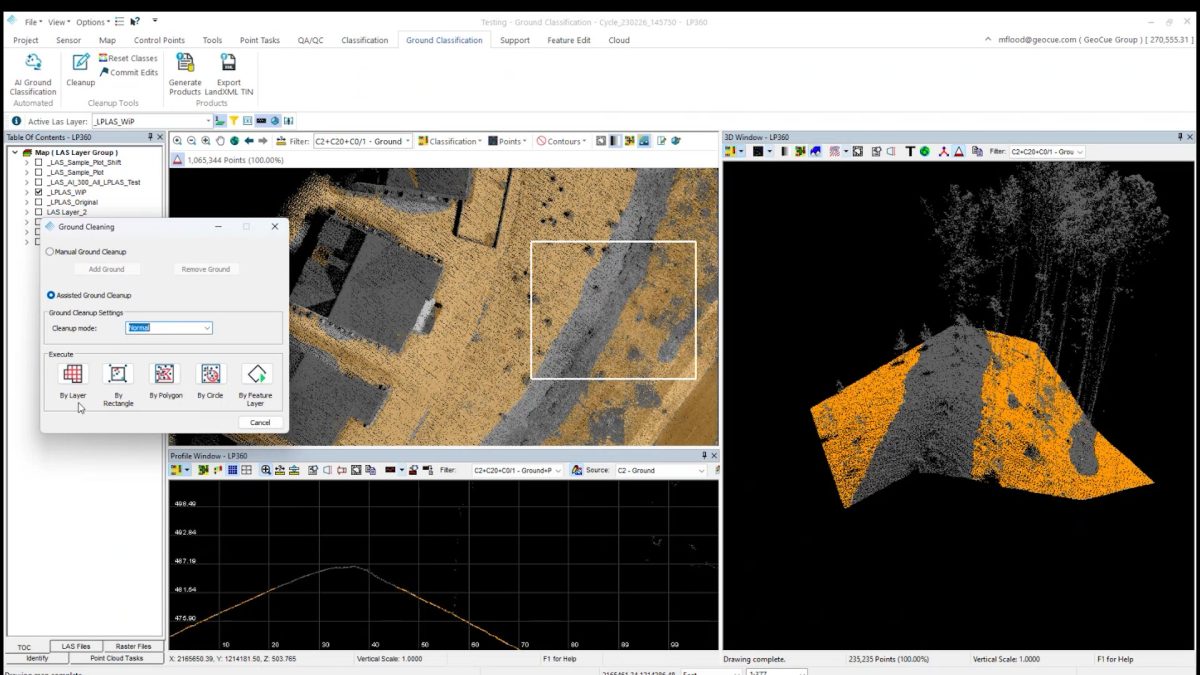Viewport: 1200px width, 675px height.
Task: Toggle _LPLAS_Original layer checkbox
Action: [39, 202]
